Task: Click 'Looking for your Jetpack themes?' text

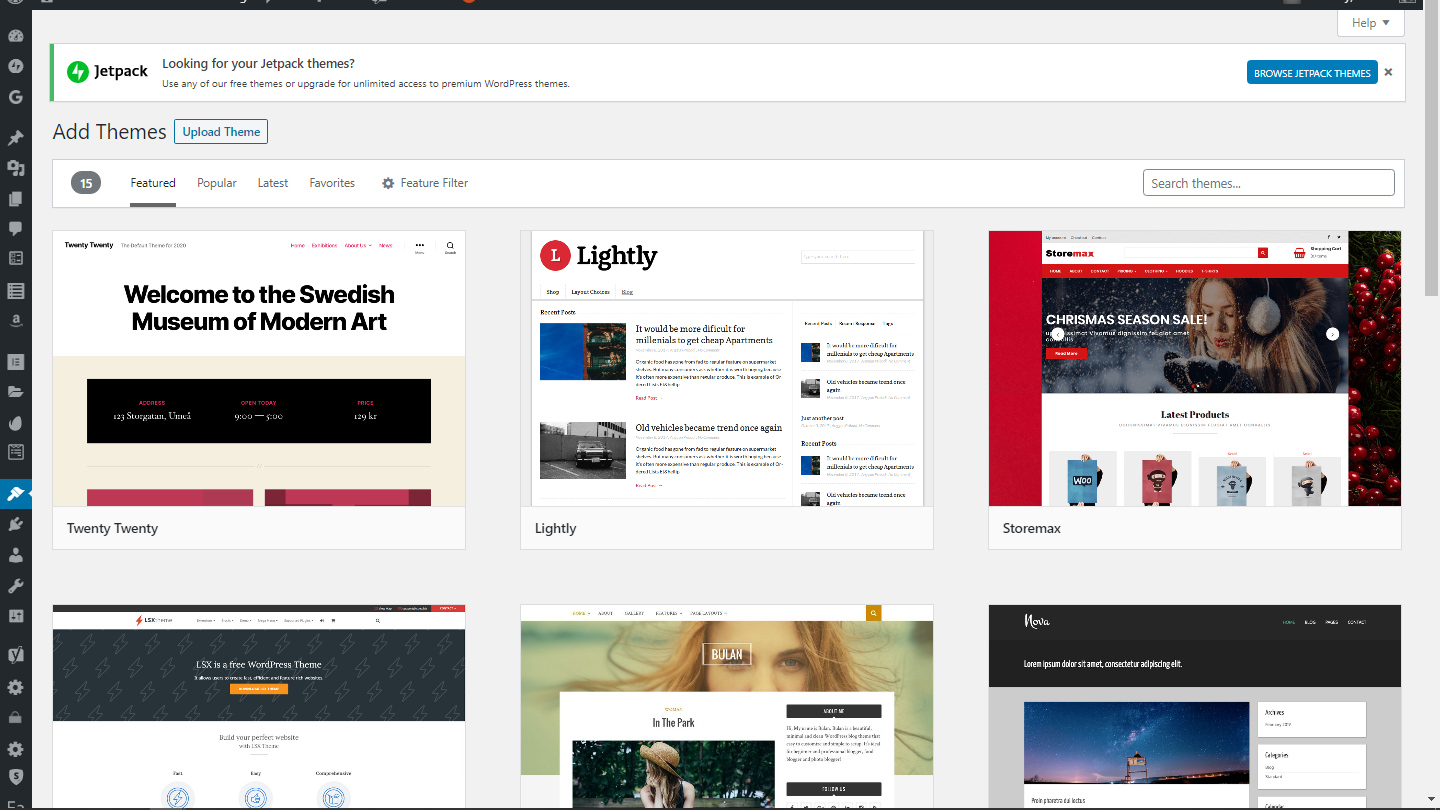Action: (x=258, y=64)
